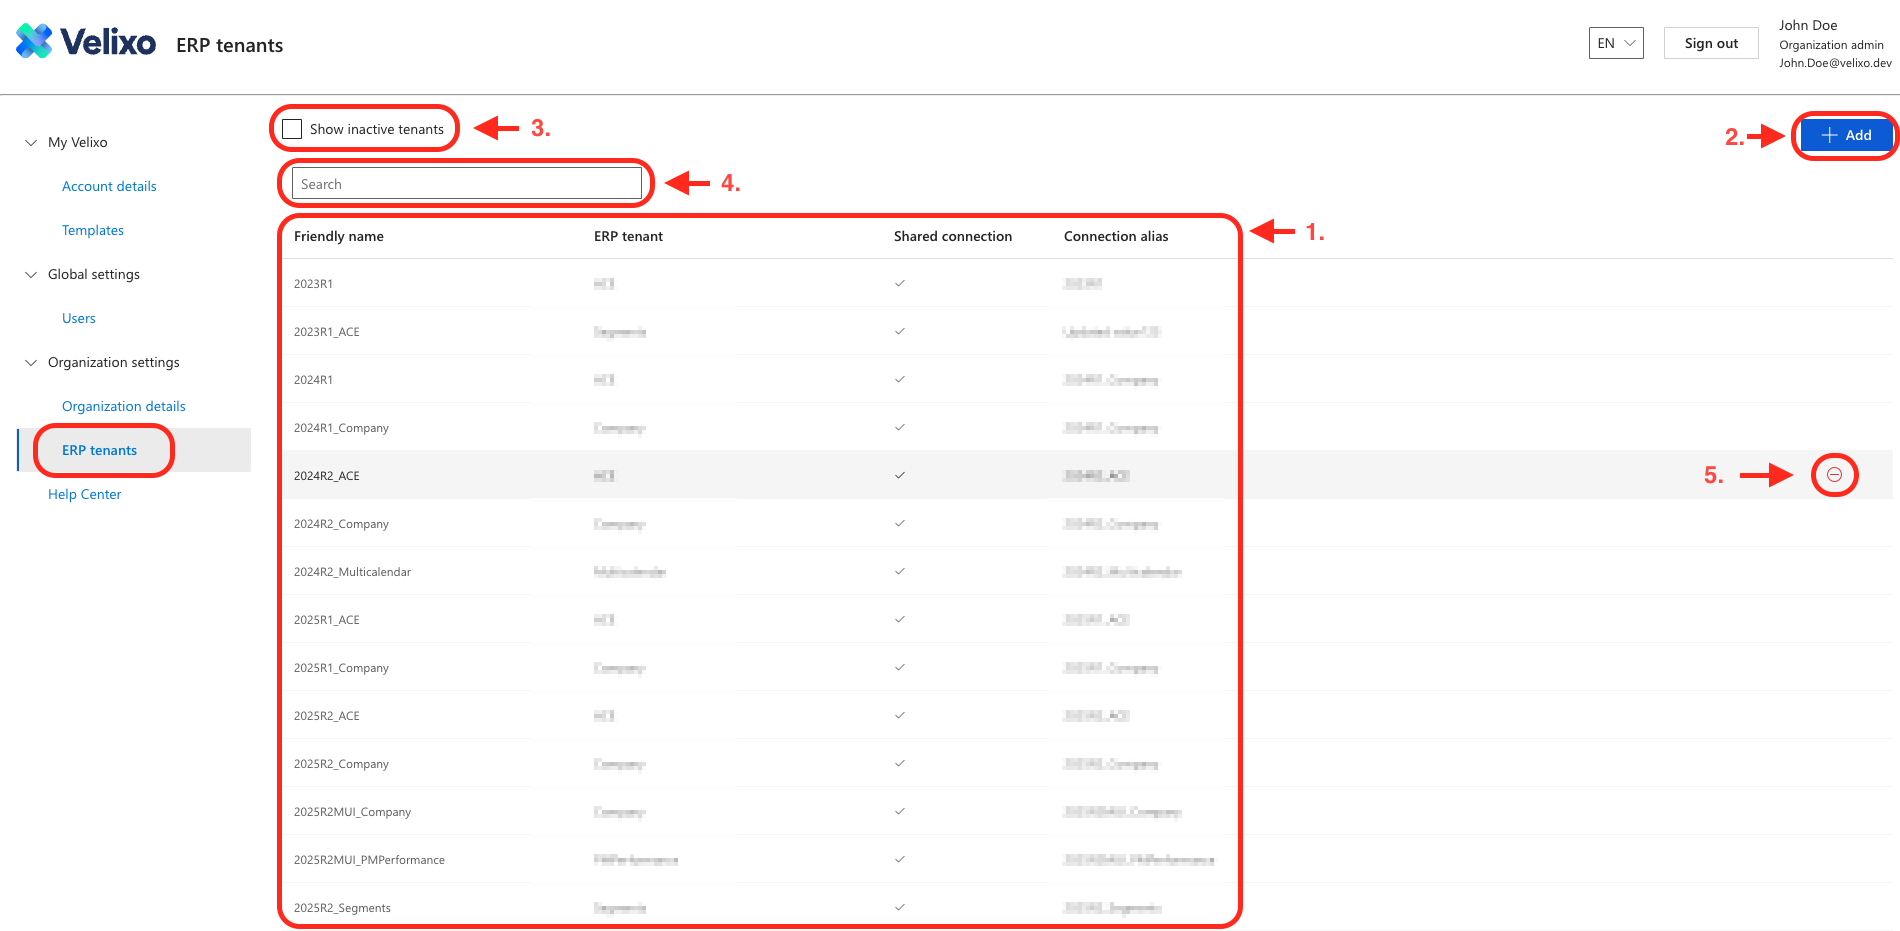The height and width of the screenshot is (931, 1900).
Task: Select the 2025R1_Company tenant row
Action: point(341,668)
